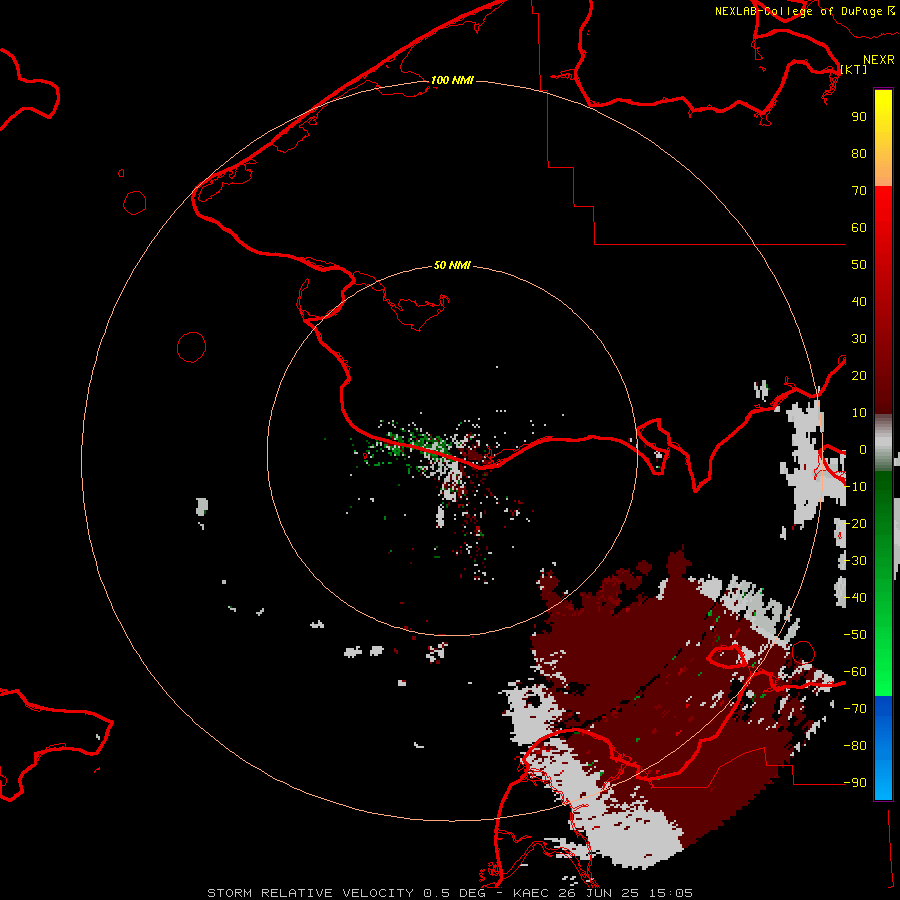The image size is (900, 900).
Task: Click the blue bottom segment of the color bar
Action: click(x=883, y=748)
